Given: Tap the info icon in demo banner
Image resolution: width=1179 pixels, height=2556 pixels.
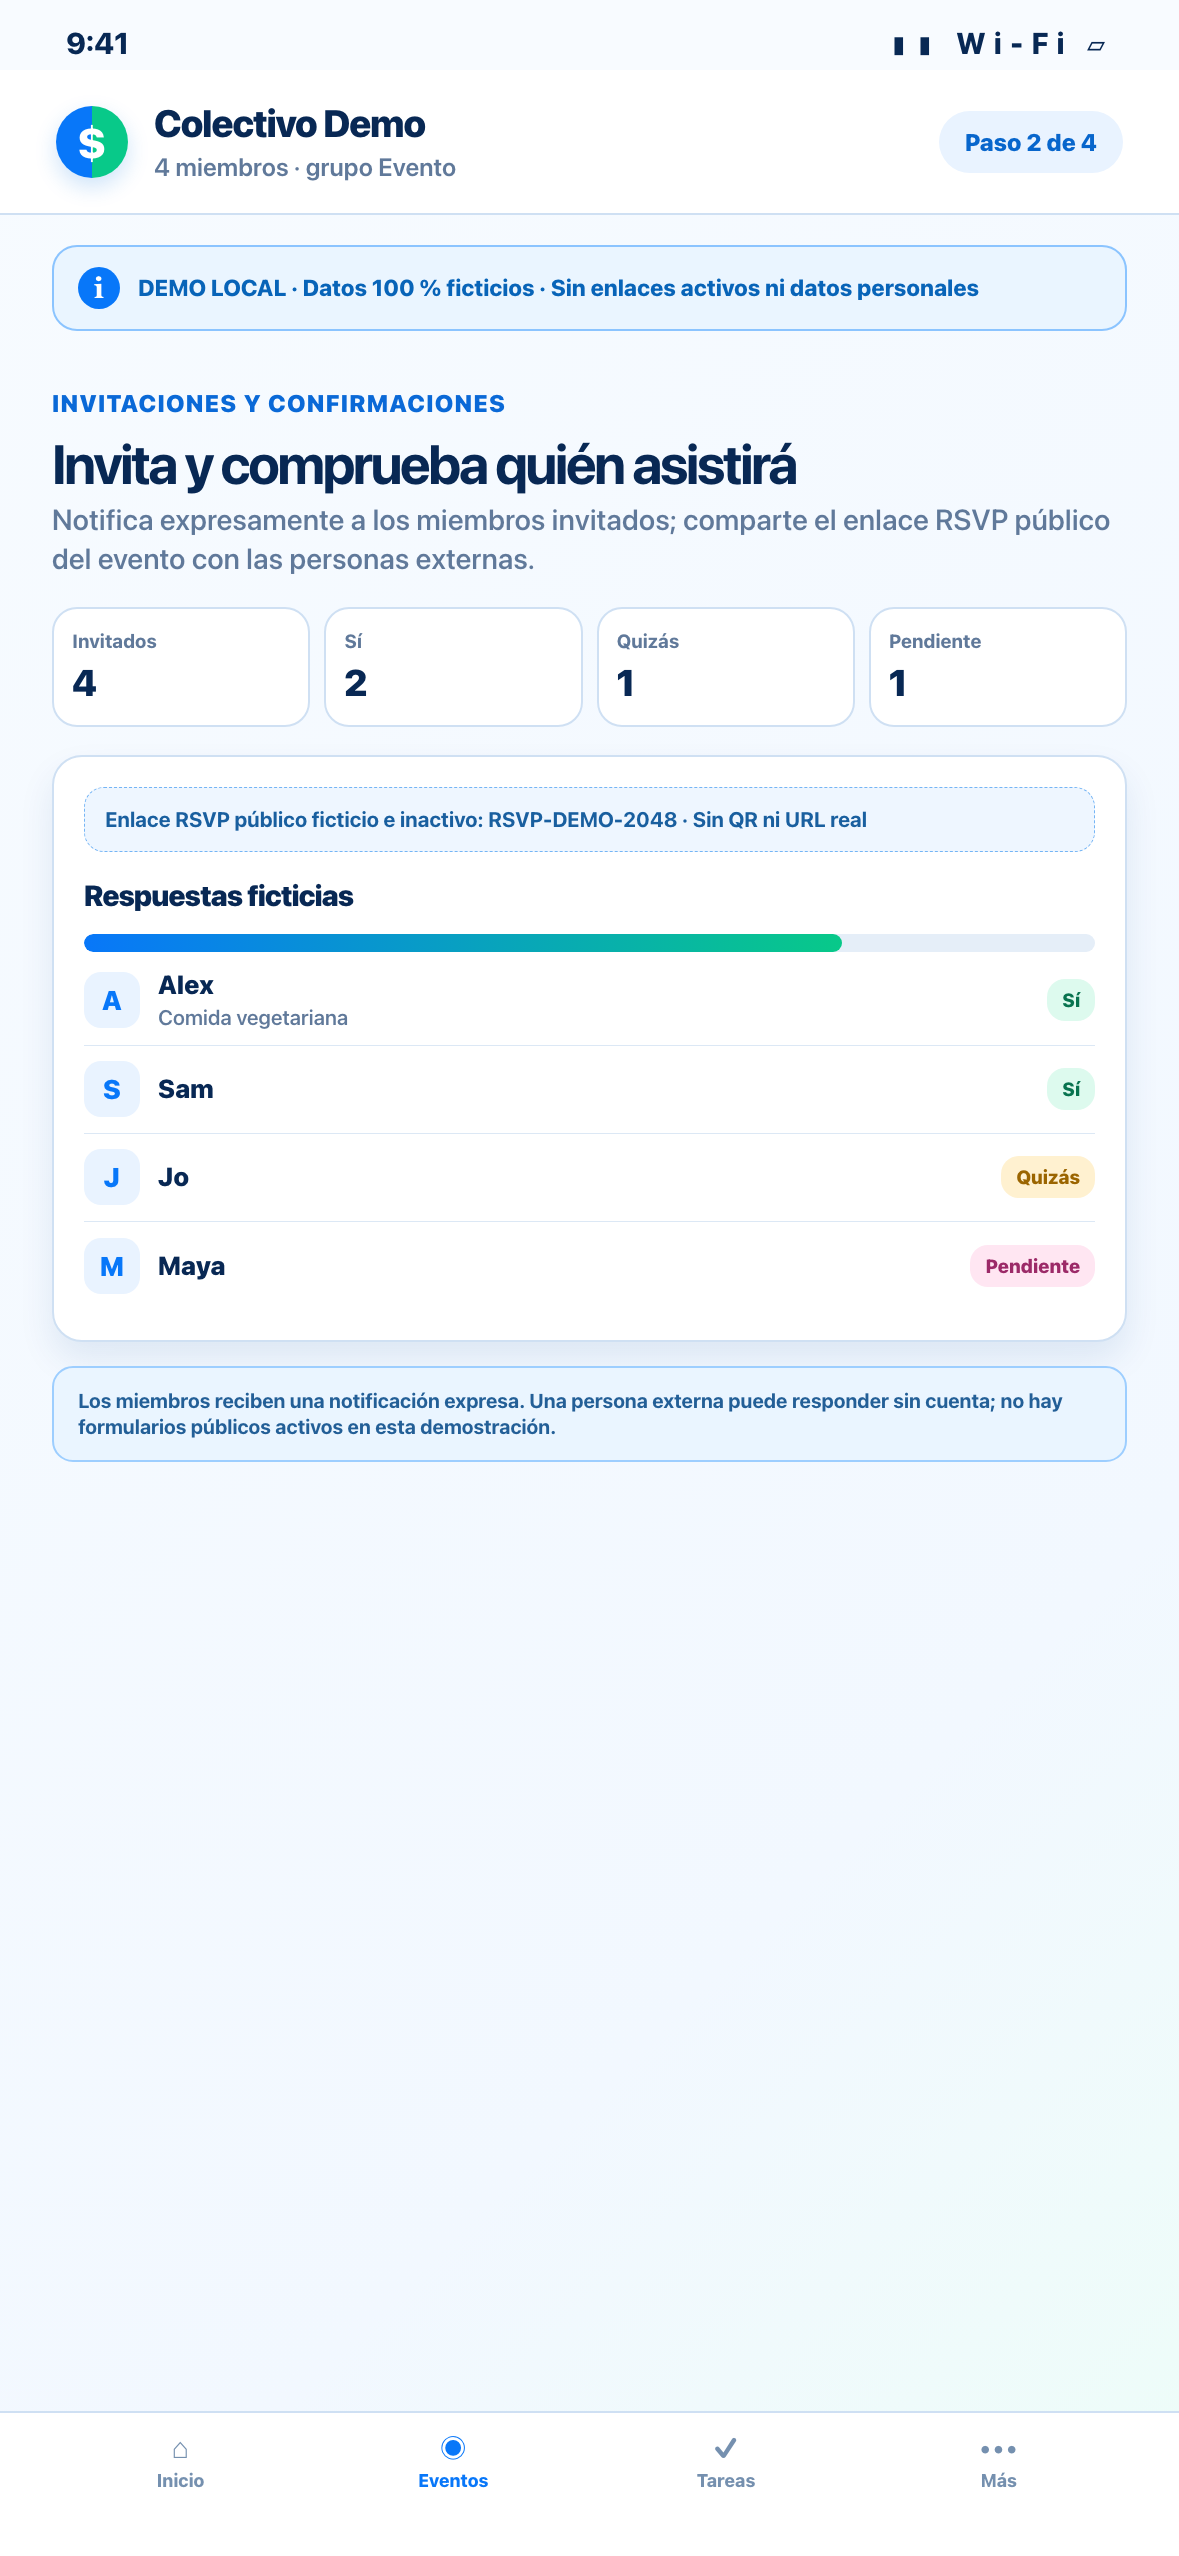Looking at the screenshot, I should (99, 288).
